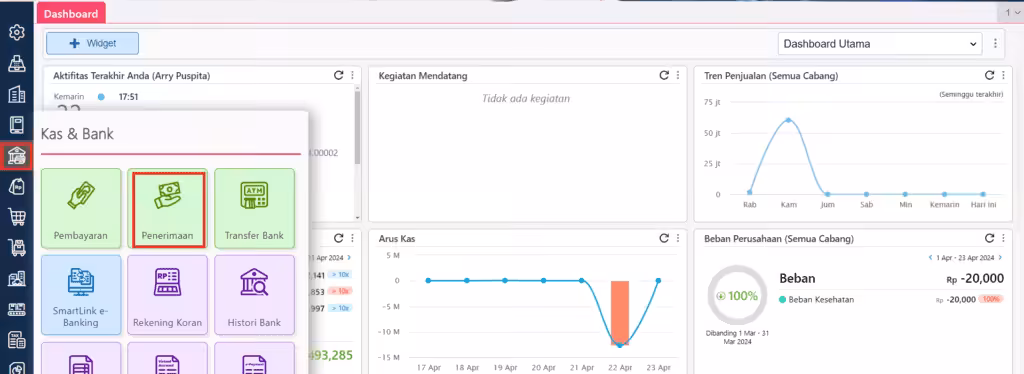Click the orange 22 Apr cash flow bar
The image size is (1024, 374).
tap(620, 313)
